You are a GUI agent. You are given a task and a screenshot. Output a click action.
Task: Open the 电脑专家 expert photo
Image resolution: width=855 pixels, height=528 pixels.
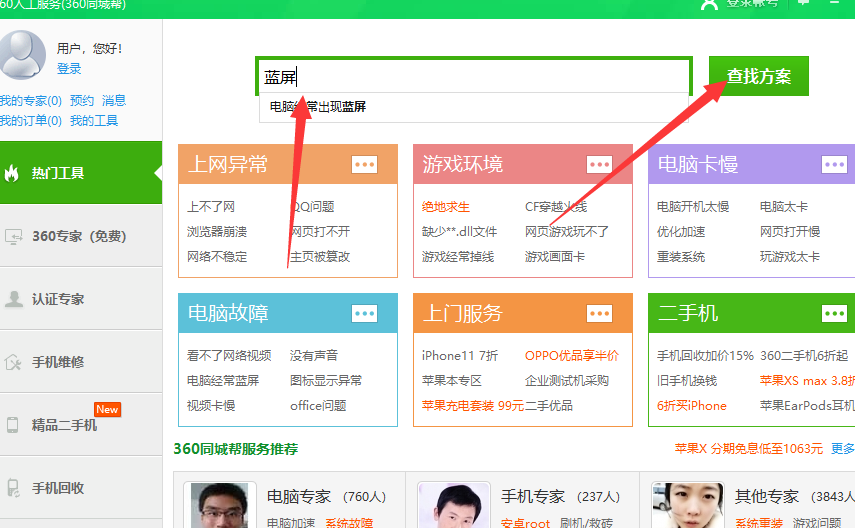tap(220, 505)
